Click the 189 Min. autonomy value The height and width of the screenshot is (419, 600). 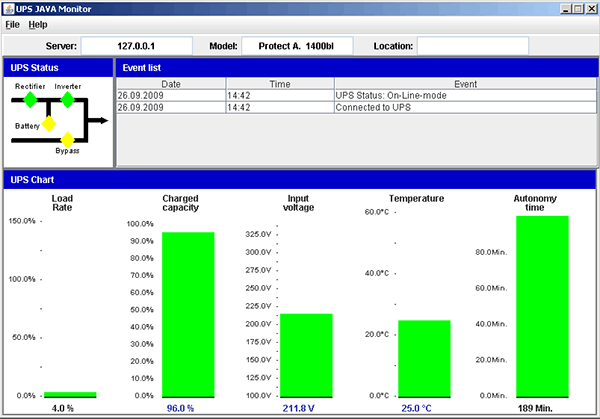pyautogui.click(x=535, y=408)
